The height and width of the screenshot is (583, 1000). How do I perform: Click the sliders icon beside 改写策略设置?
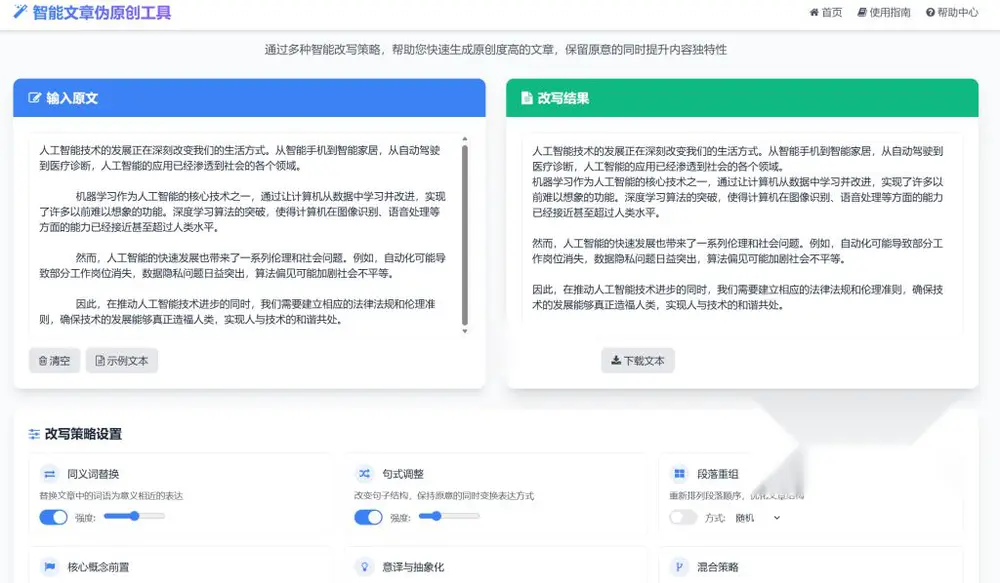tap(34, 434)
